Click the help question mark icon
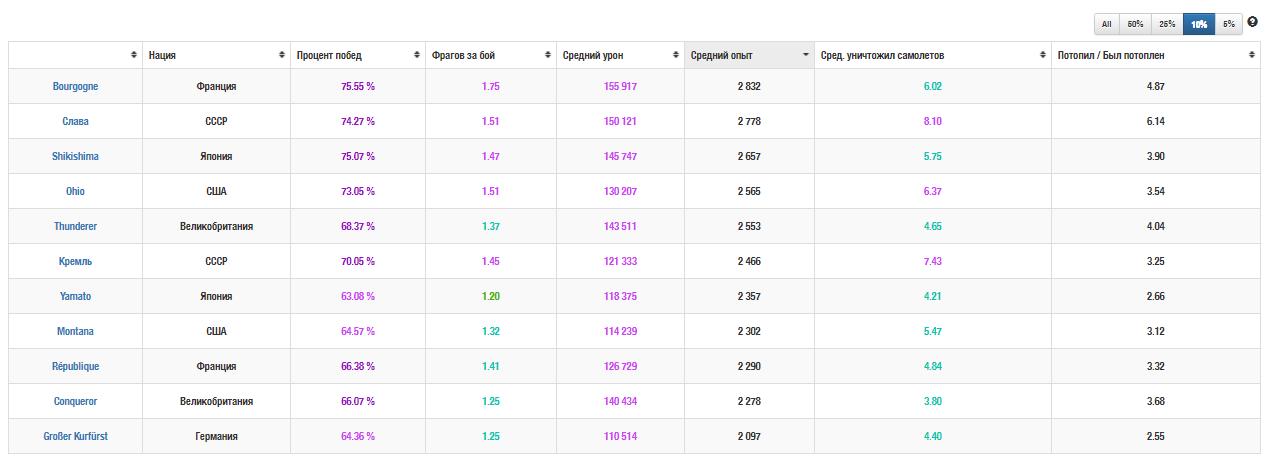Image resolution: width=1282 pixels, height=466 pixels. tap(1252, 22)
